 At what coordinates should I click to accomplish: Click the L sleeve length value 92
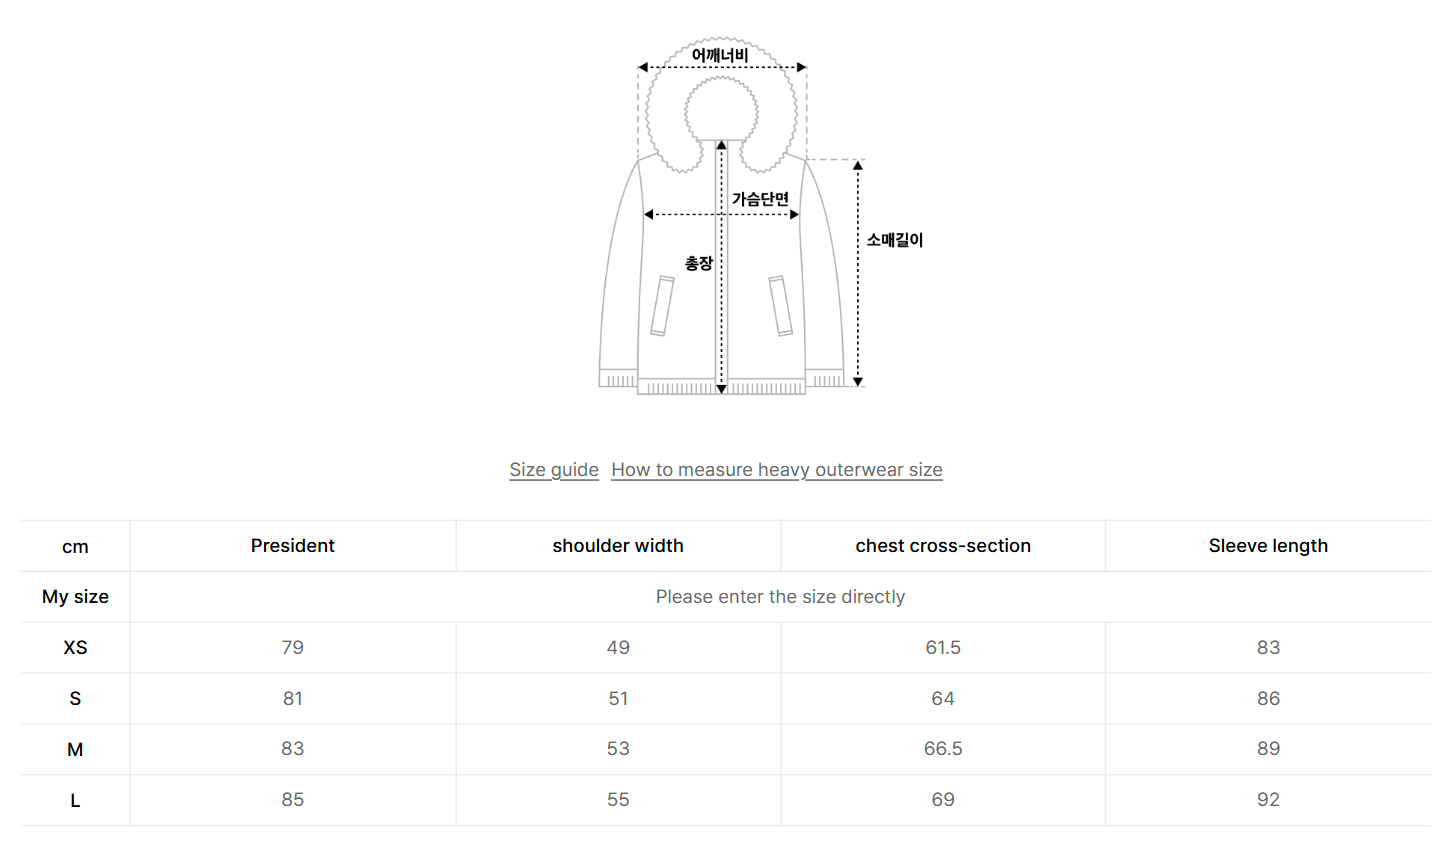[x=1268, y=800]
